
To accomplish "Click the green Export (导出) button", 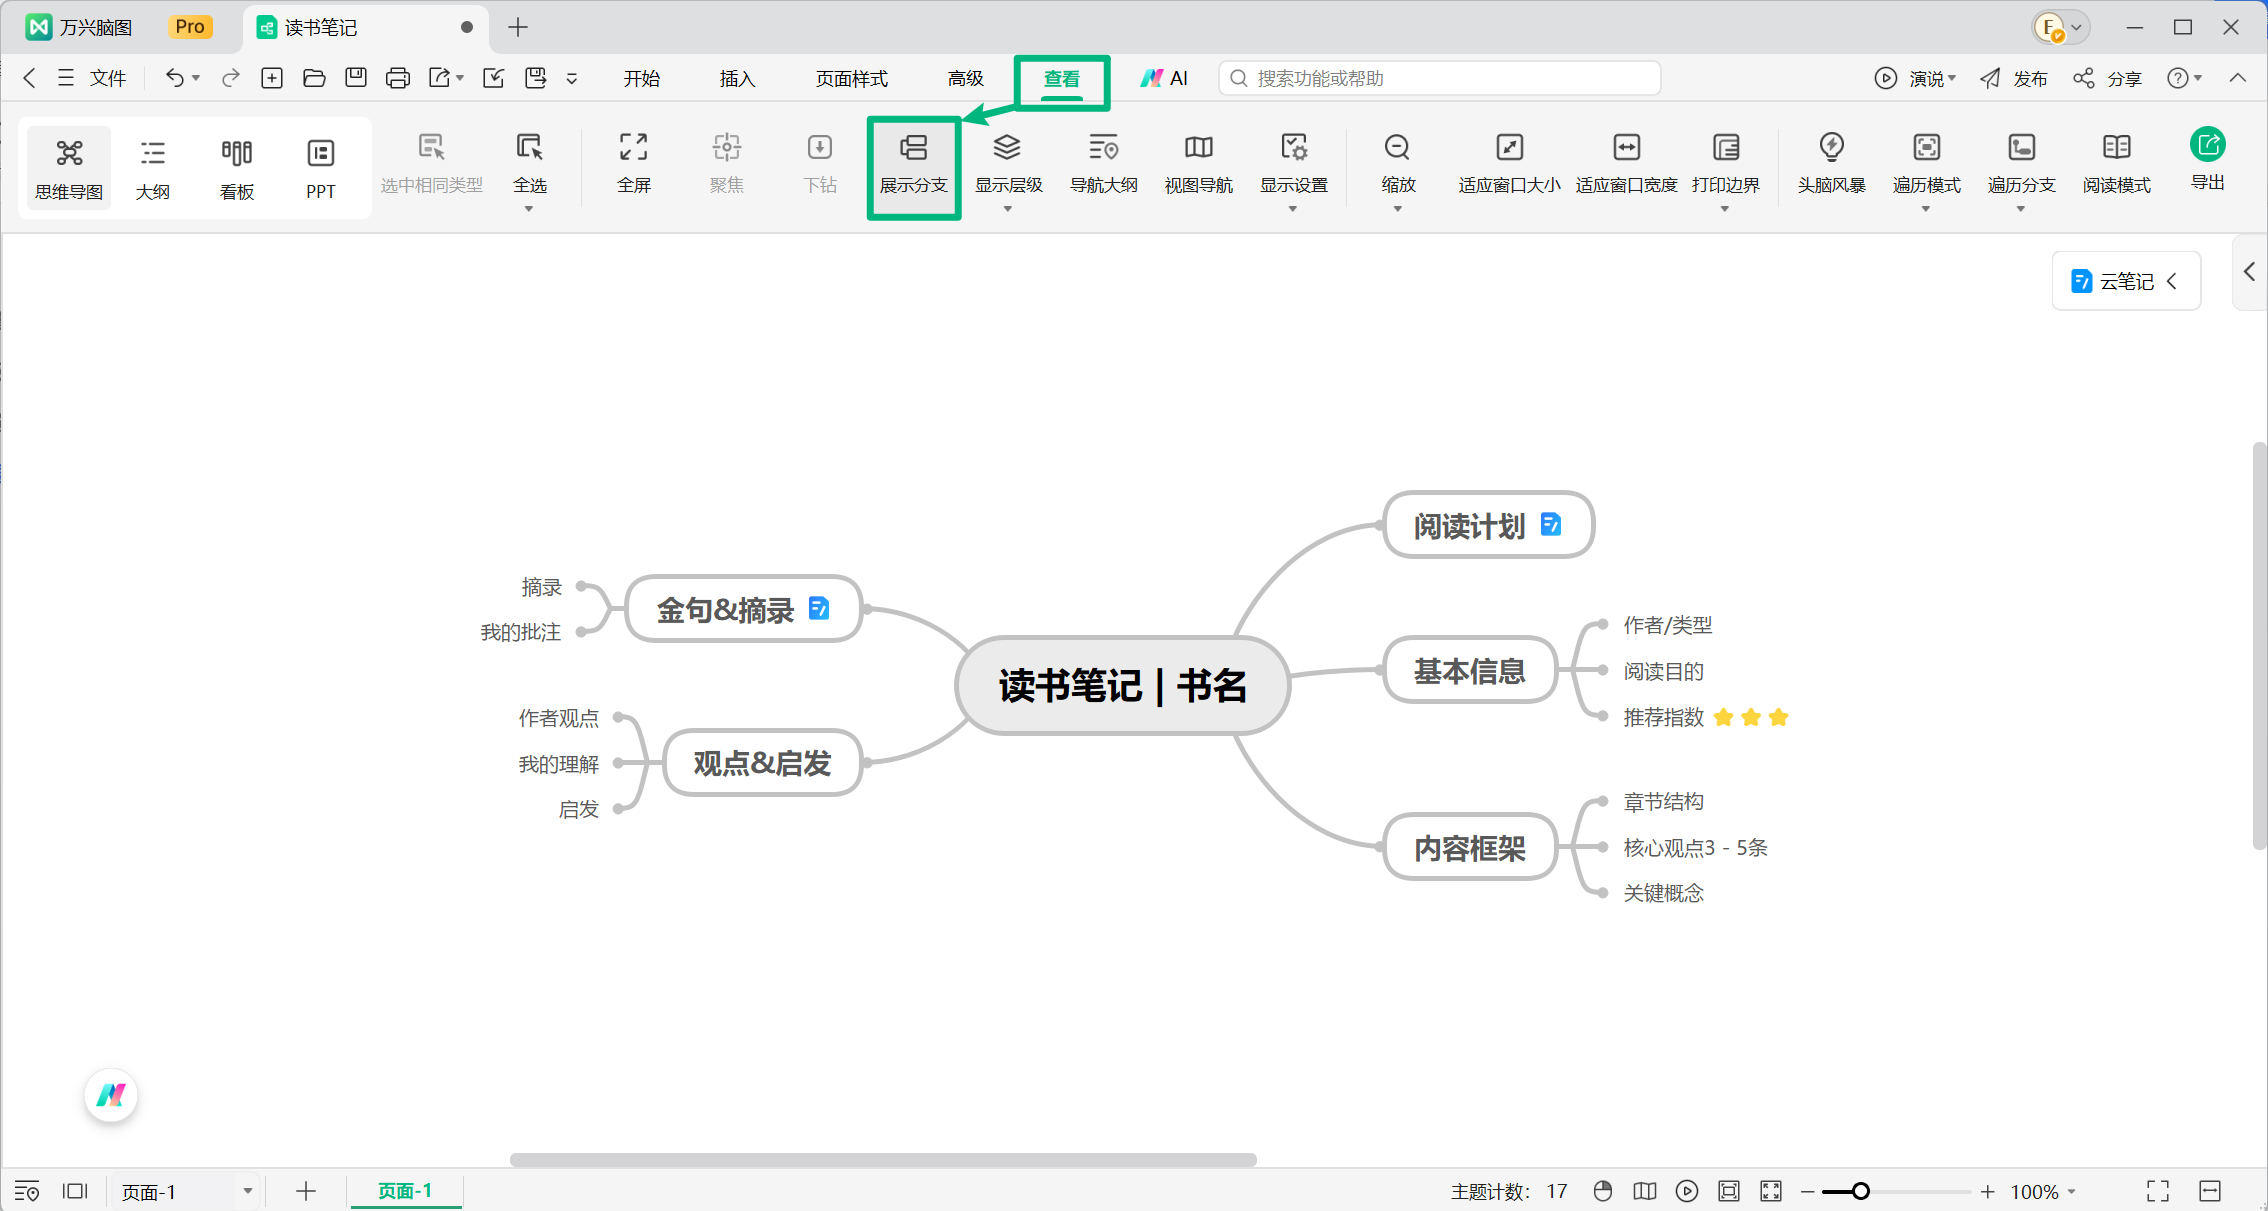I will pos(2207,159).
